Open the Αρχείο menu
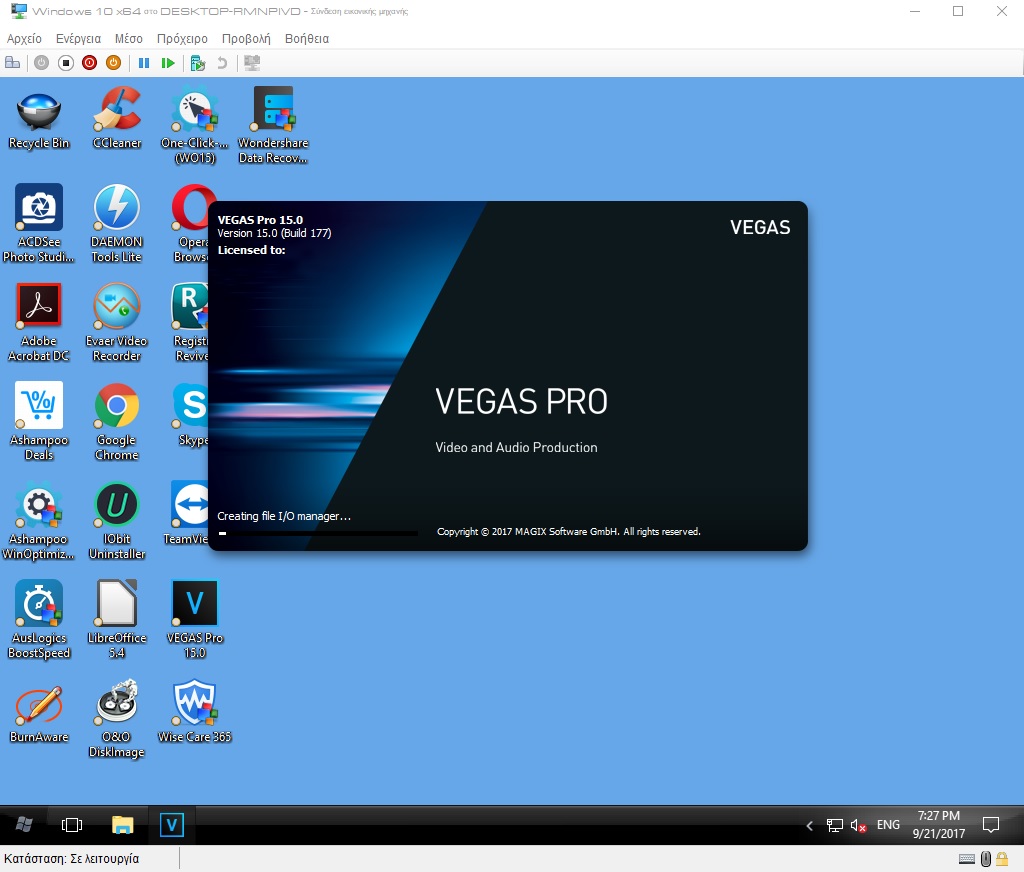 click(x=24, y=39)
